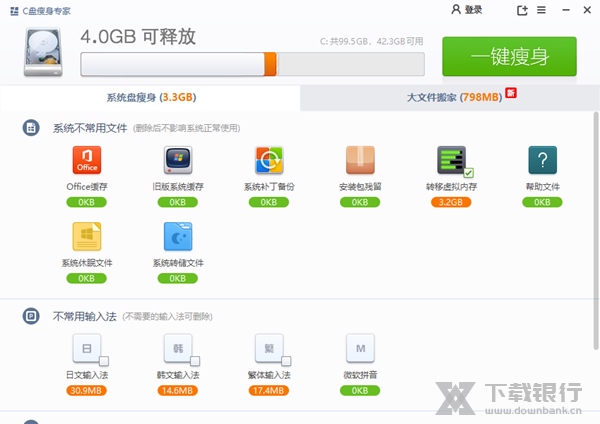Select the 韩文输入法 icon

pyautogui.click(x=178, y=348)
